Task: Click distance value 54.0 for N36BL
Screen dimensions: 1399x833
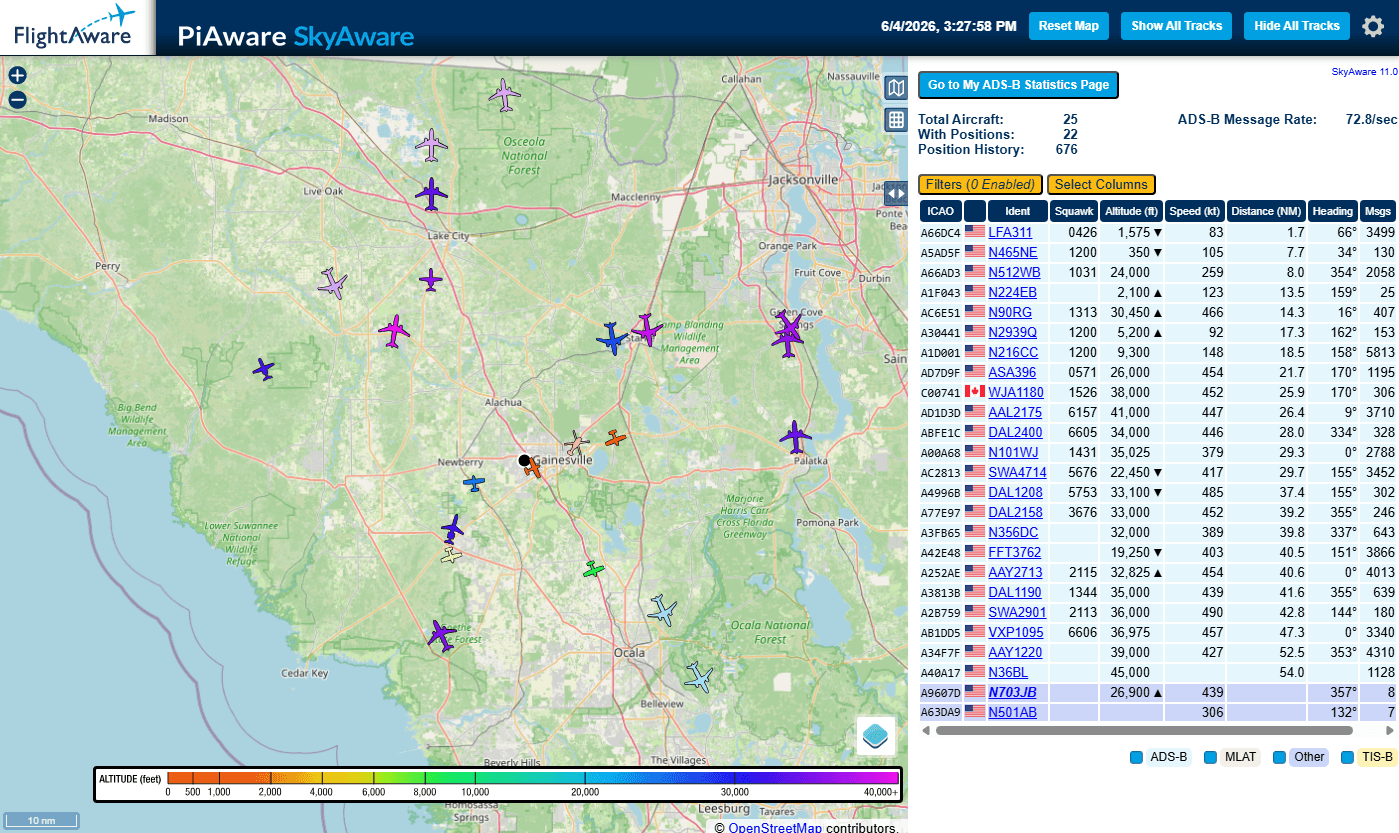Action: 1292,672
